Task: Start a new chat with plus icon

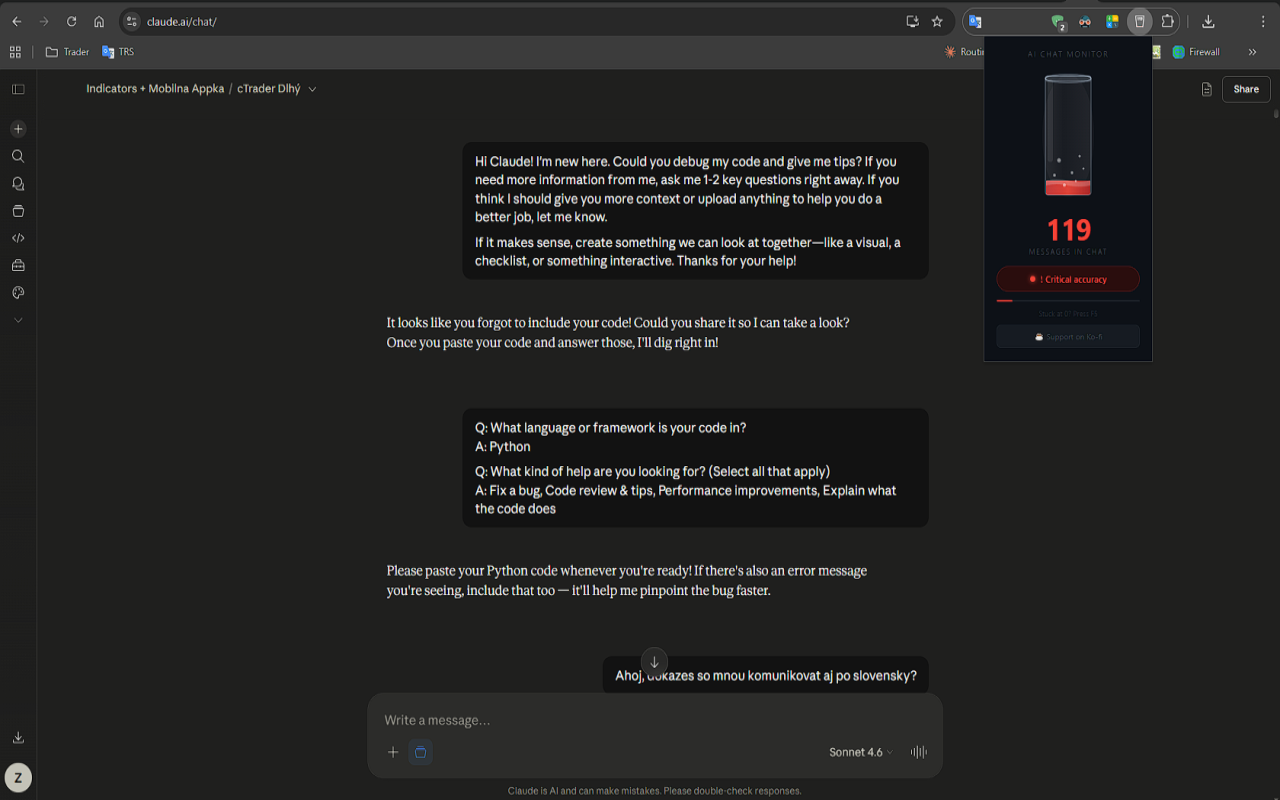Action: point(18,129)
